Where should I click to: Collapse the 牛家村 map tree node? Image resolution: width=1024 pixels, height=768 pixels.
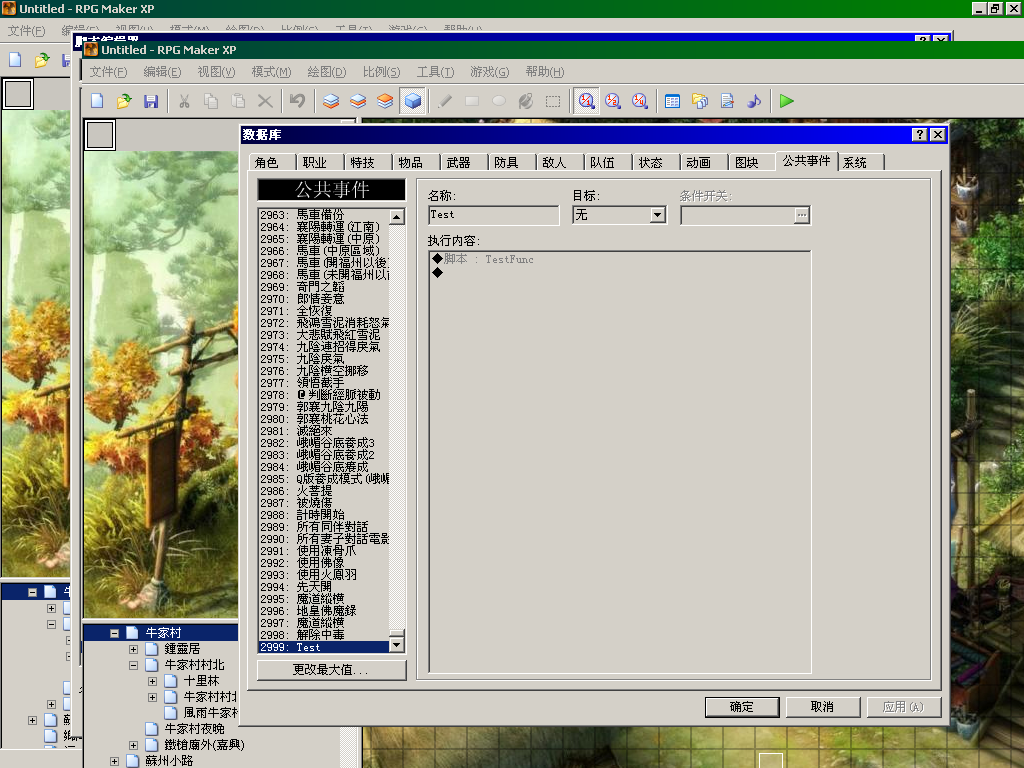pos(114,633)
